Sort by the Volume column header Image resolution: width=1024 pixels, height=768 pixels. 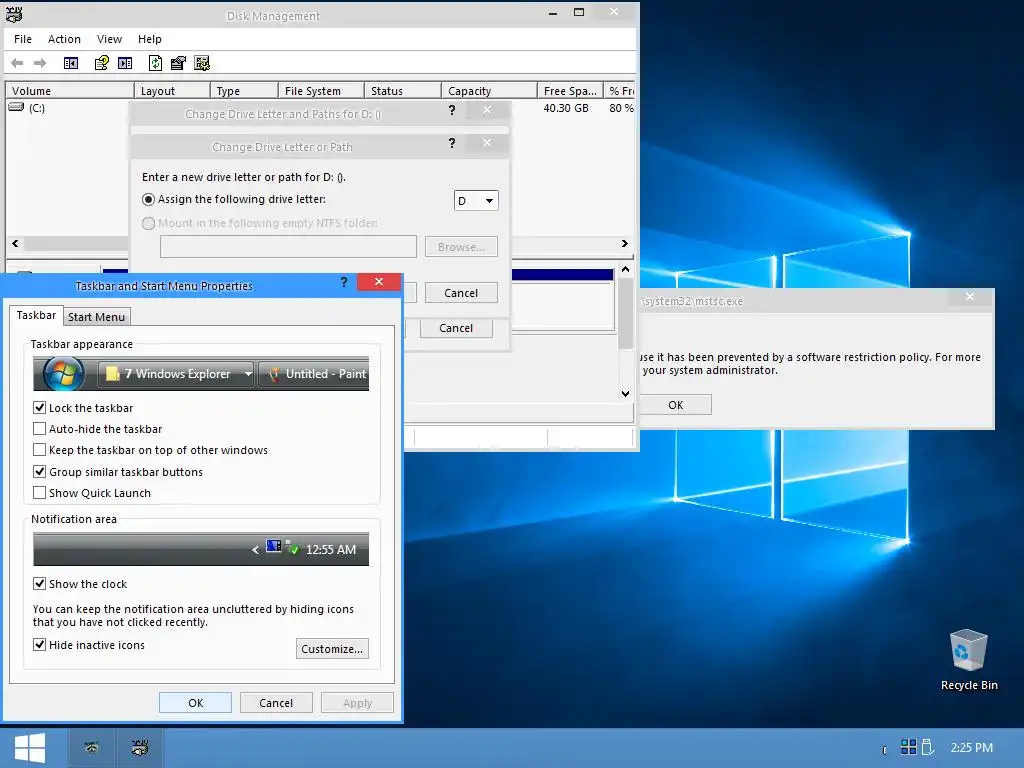[x=69, y=91]
